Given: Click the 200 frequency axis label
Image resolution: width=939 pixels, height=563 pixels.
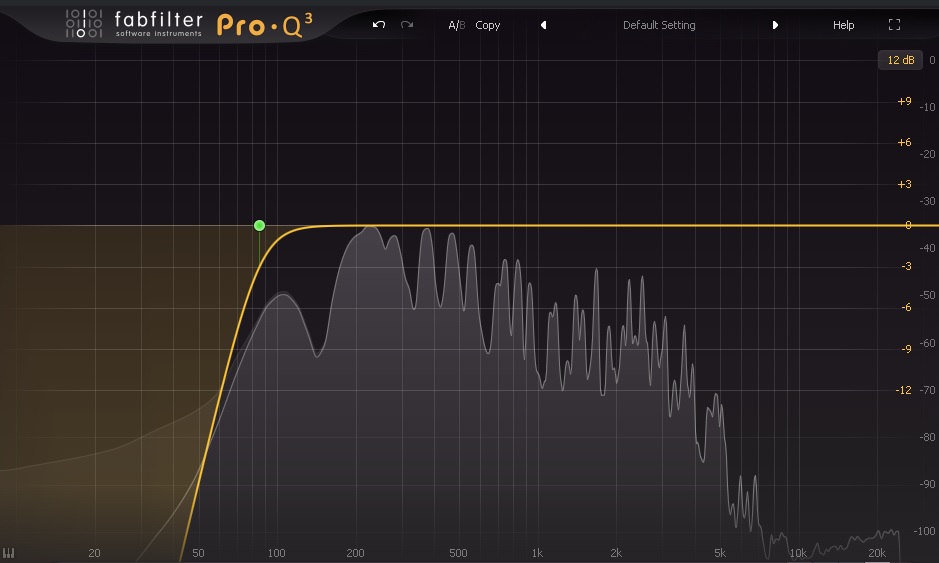Looking at the screenshot, I should coord(355,553).
